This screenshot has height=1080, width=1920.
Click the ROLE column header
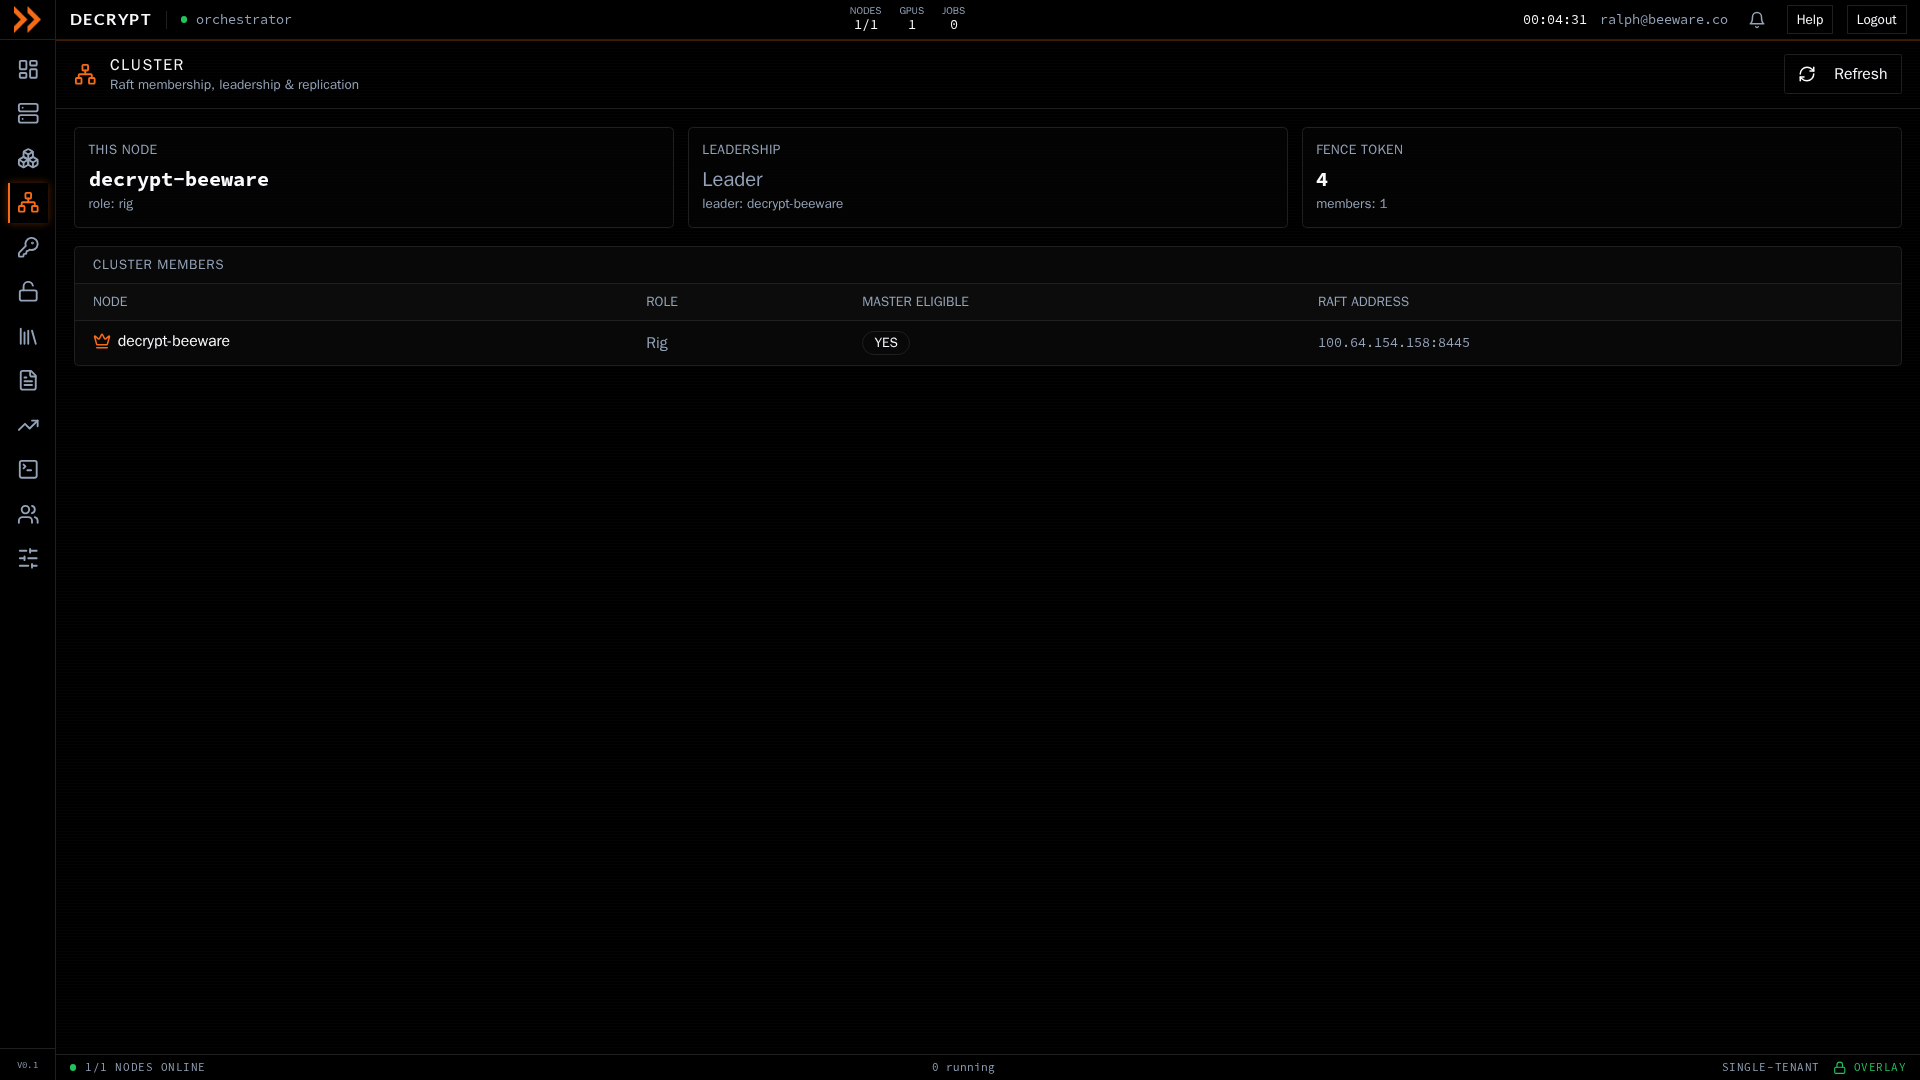[x=661, y=302]
